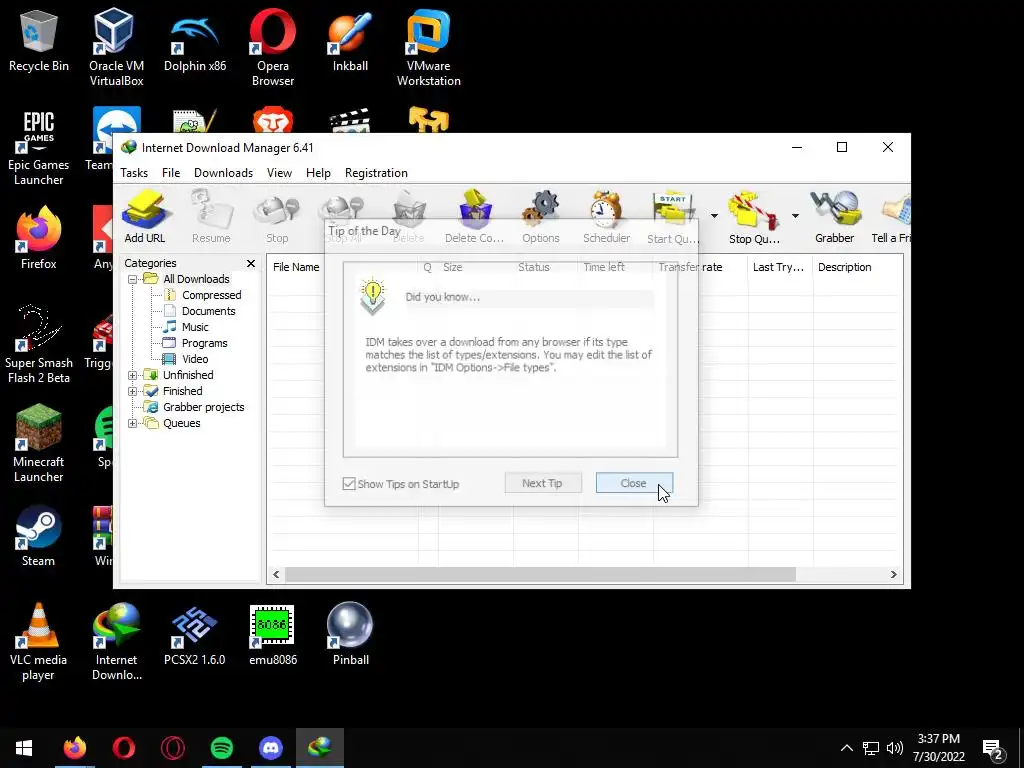This screenshot has width=1024, height=768.
Task: Click the Add URL toolbar icon
Action: 145,217
